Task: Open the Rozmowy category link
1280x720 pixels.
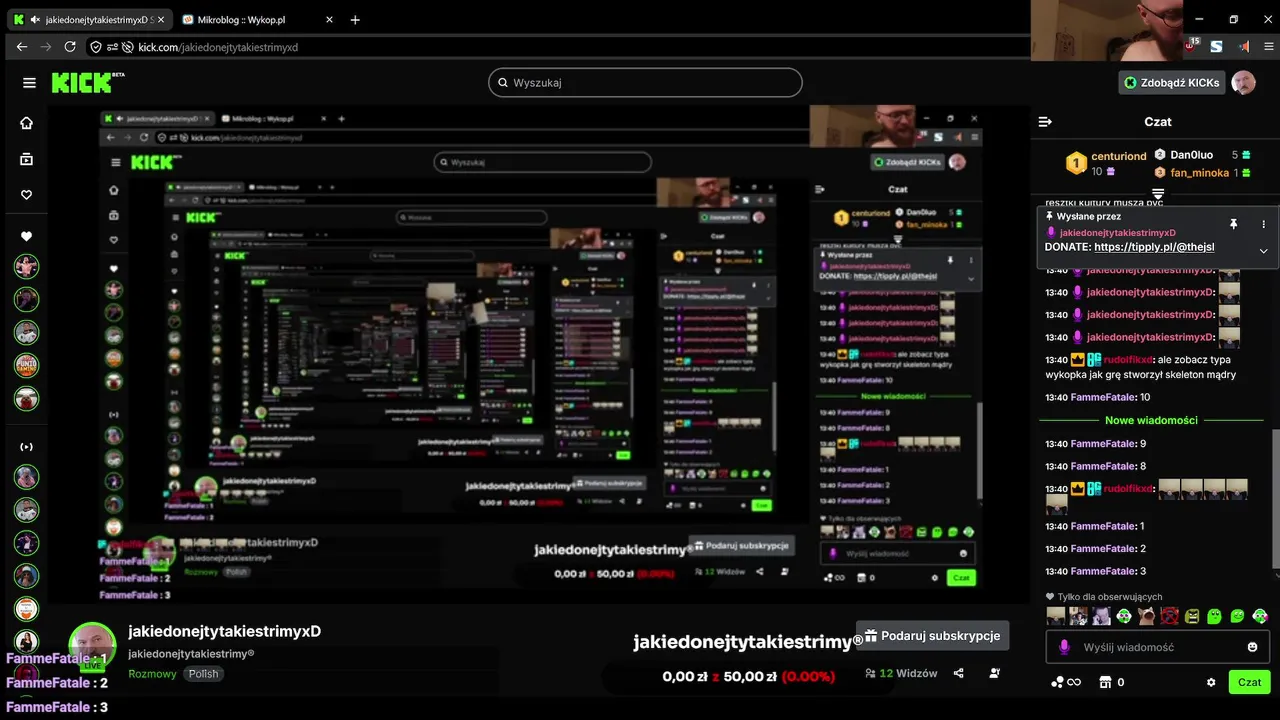Action: 152,674
